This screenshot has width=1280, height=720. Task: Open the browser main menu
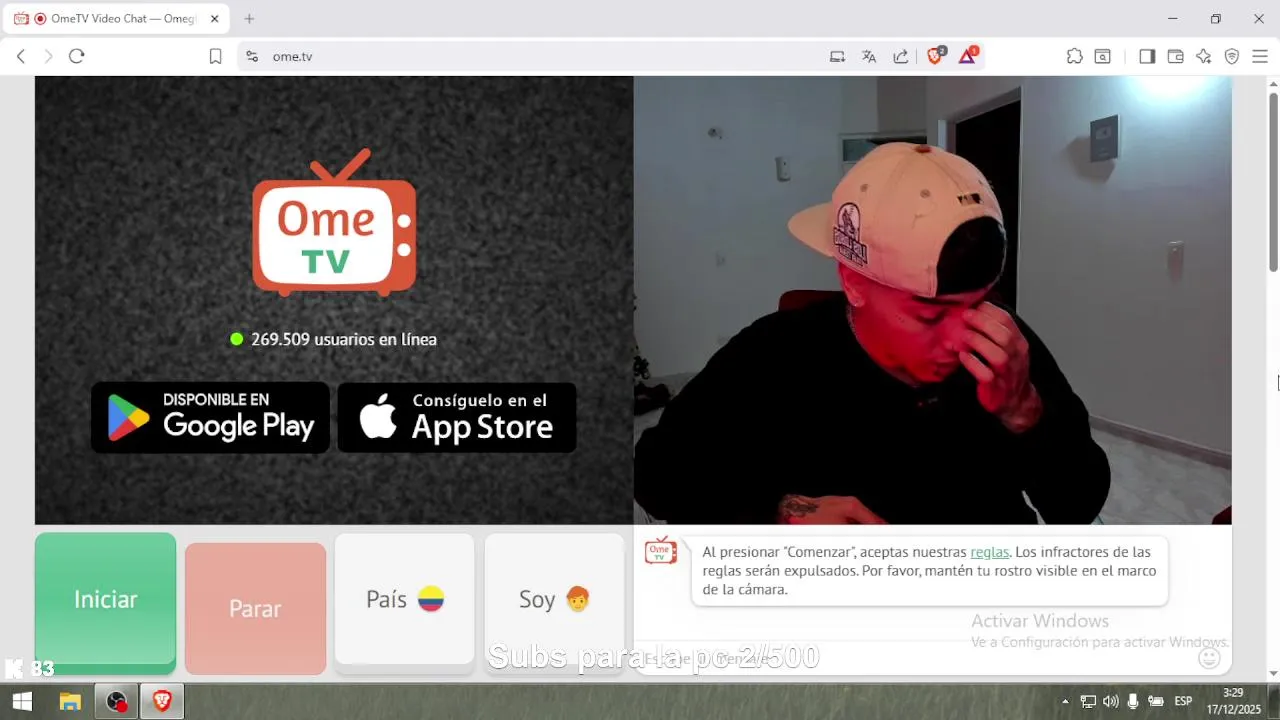click(1260, 56)
